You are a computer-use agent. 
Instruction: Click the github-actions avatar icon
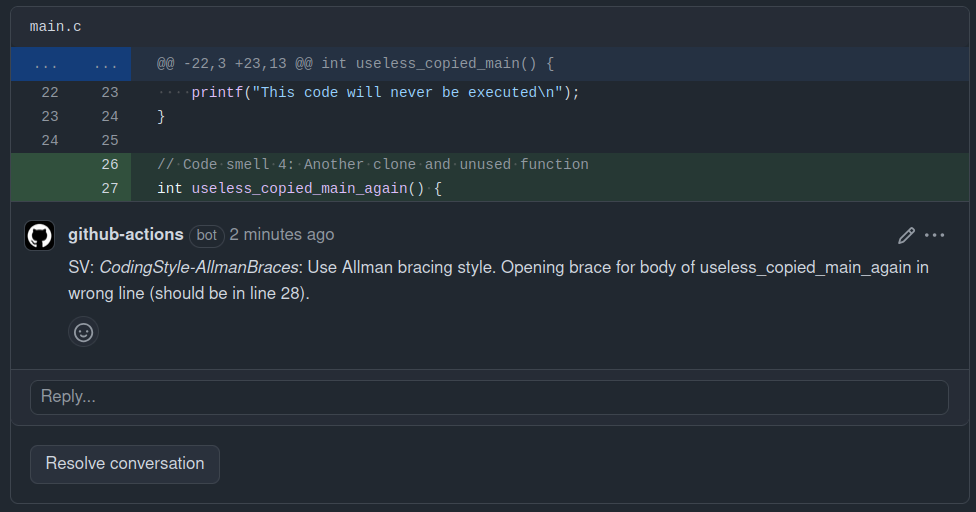pyautogui.click(x=39, y=236)
